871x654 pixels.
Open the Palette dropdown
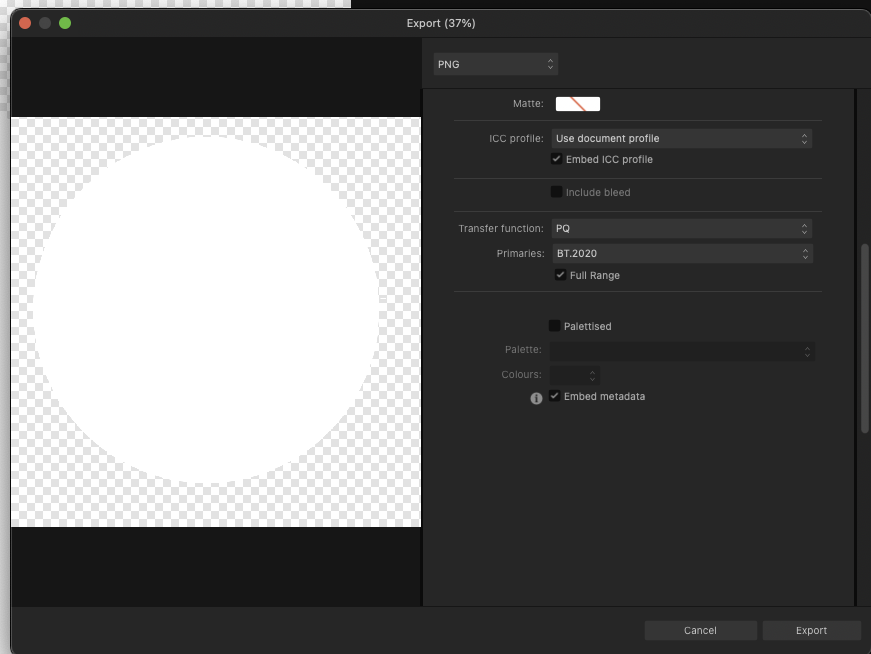(x=682, y=351)
